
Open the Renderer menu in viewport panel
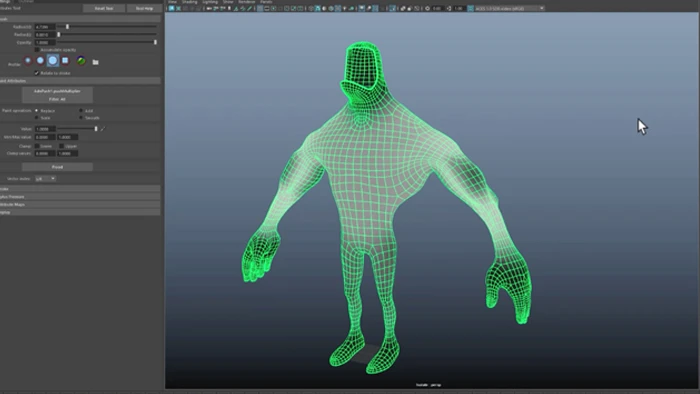coord(247,2)
